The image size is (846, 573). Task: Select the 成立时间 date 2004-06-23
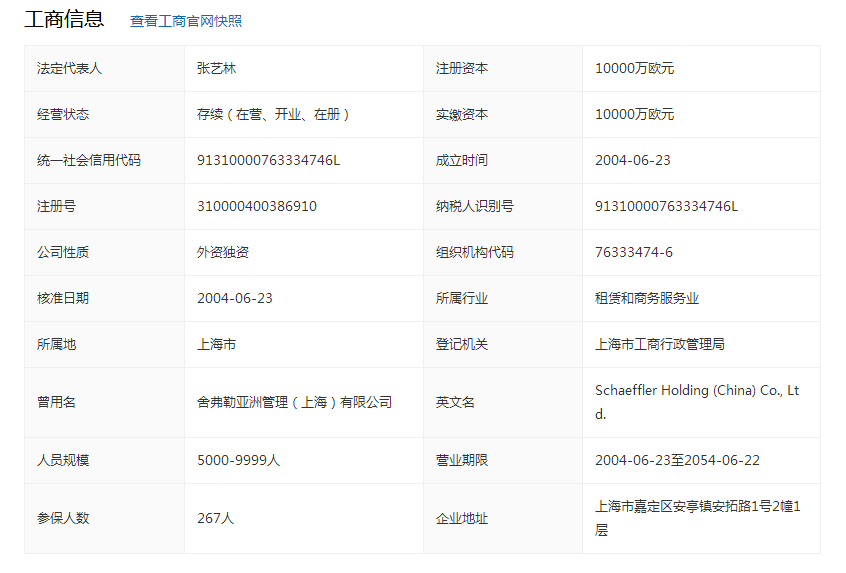coord(633,160)
